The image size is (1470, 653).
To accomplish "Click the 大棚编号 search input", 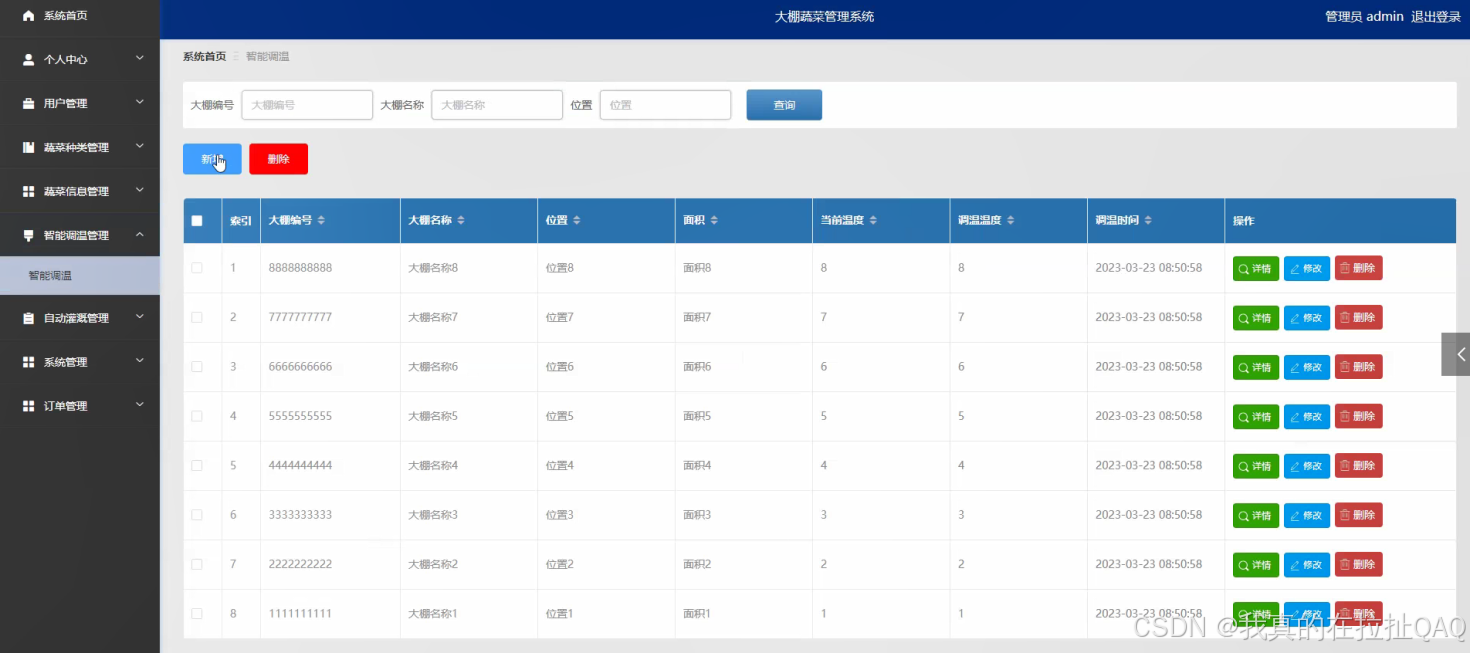I will (307, 105).
